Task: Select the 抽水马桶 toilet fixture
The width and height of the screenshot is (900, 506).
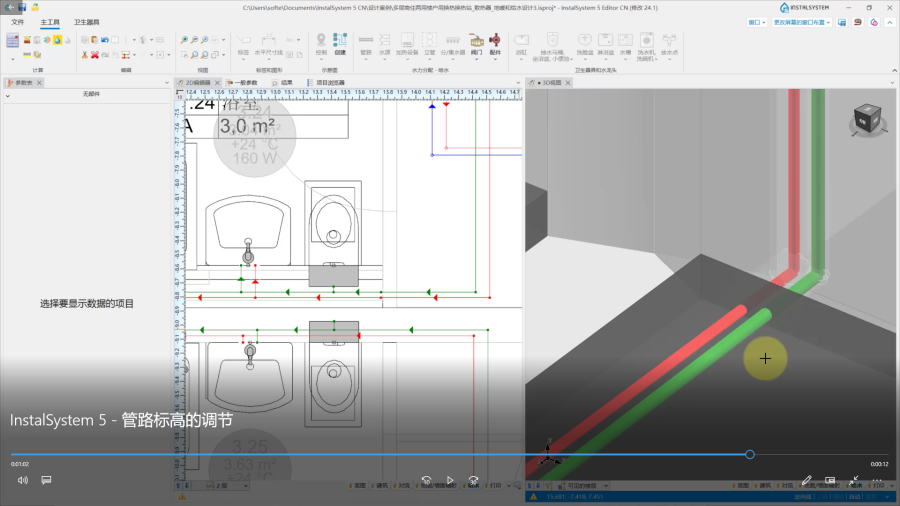Action: pyautogui.click(x=552, y=47)
